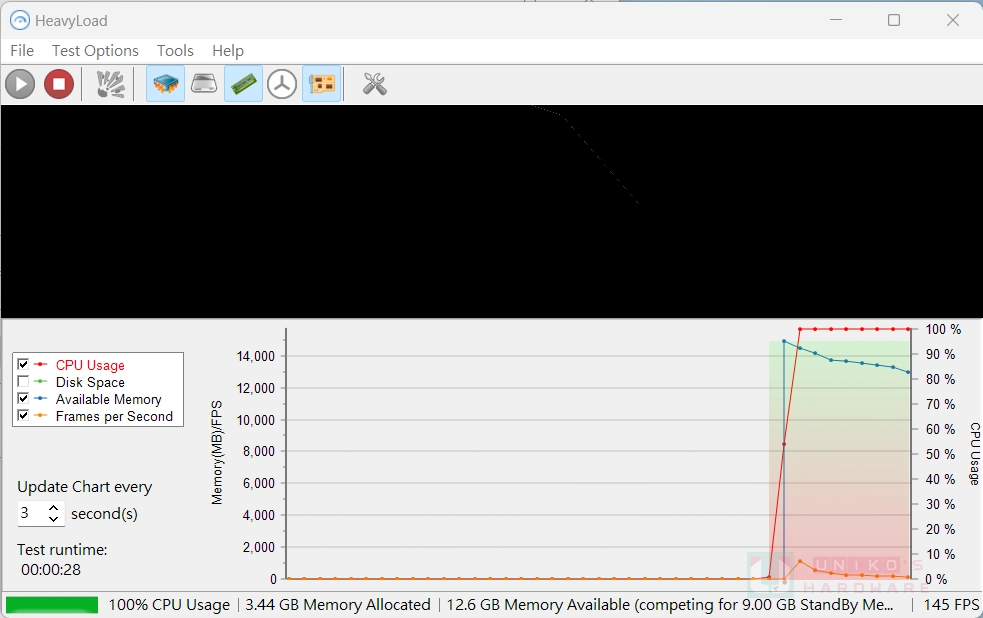Toggle the CPU stress chip icon

166,84
